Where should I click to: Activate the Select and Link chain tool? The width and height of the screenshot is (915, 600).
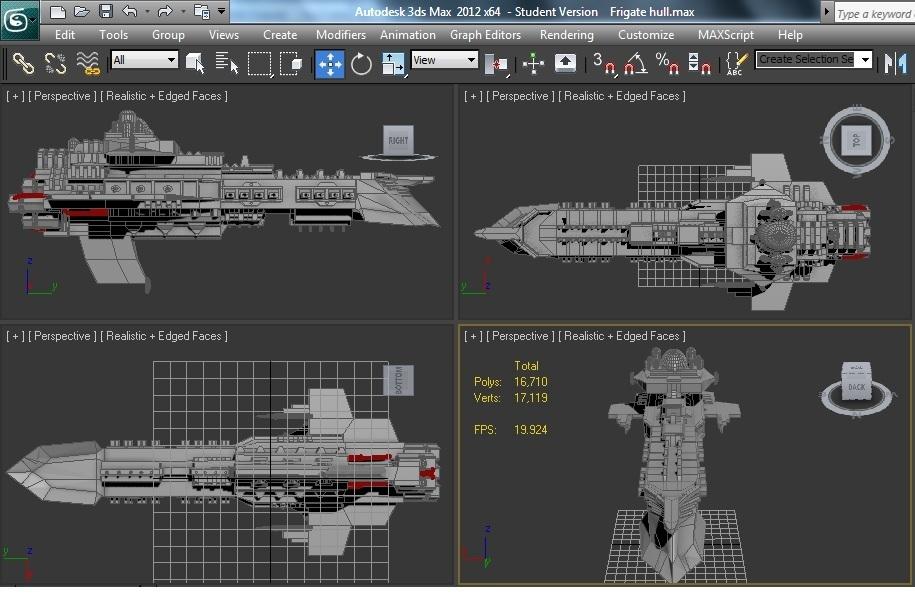click(23, 63)
